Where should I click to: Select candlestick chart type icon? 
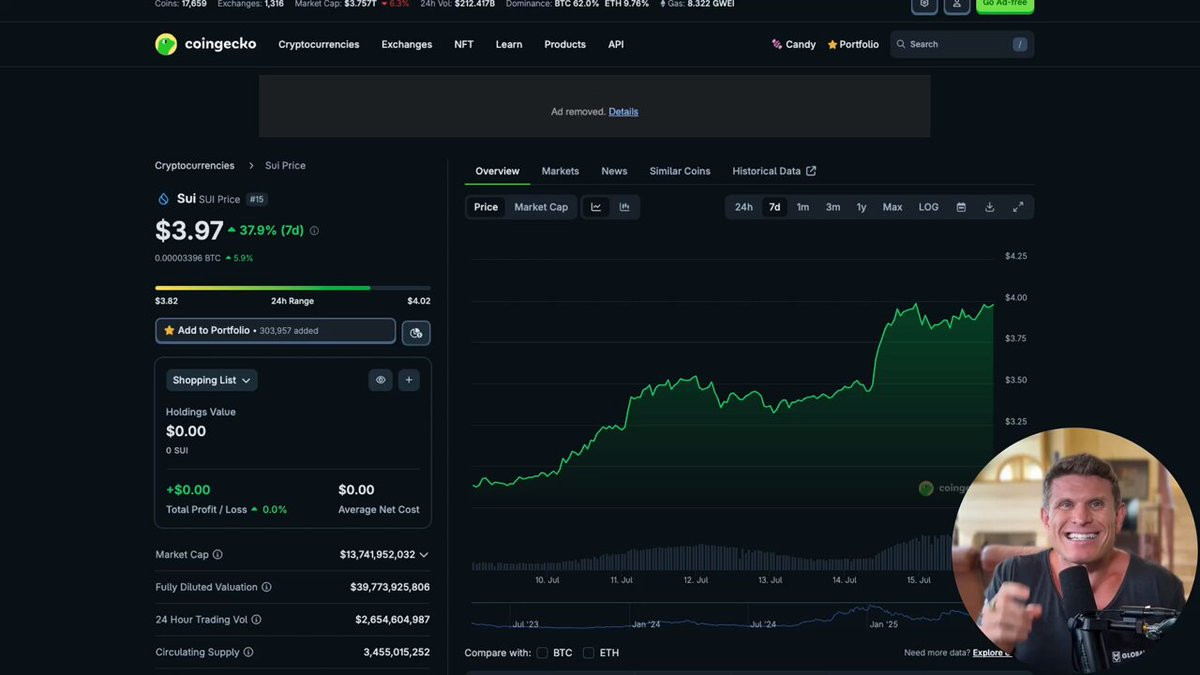click(x=625, y=207)
